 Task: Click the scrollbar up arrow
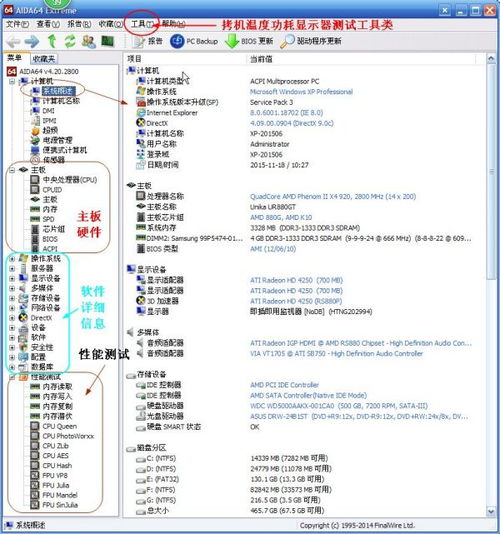tap(491, 58)
